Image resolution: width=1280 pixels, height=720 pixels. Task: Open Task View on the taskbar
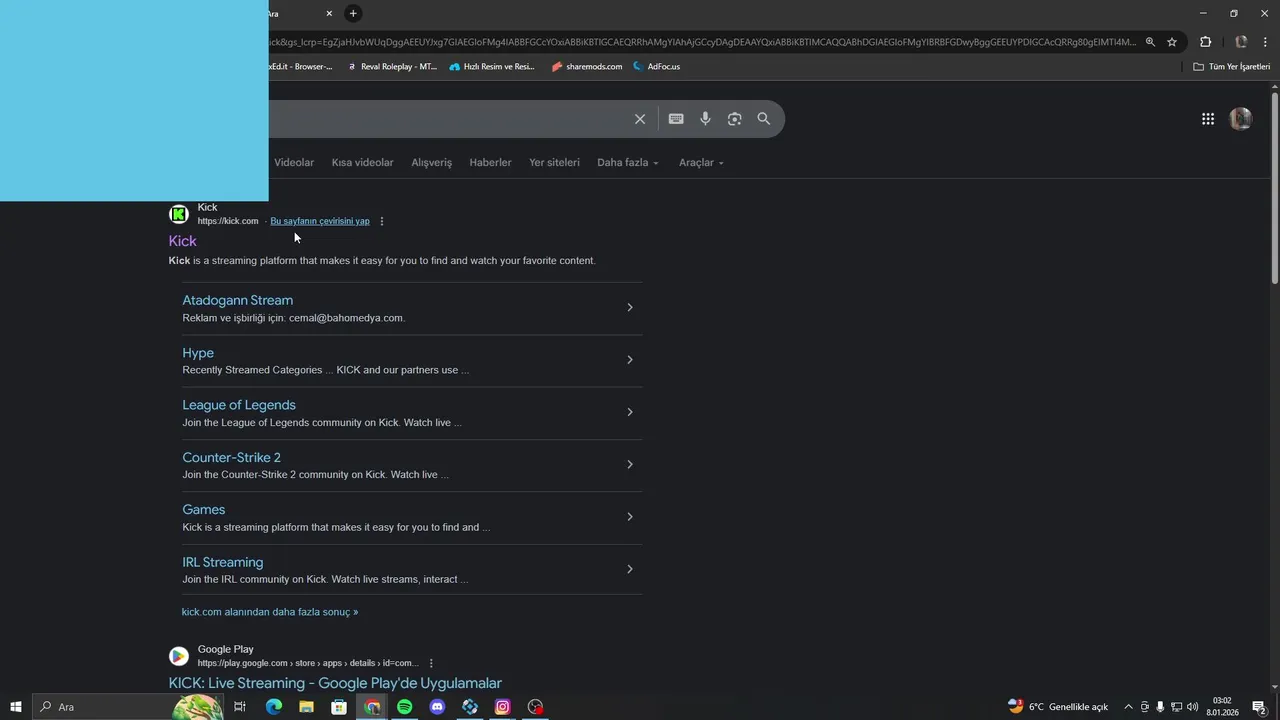[240, 707]
